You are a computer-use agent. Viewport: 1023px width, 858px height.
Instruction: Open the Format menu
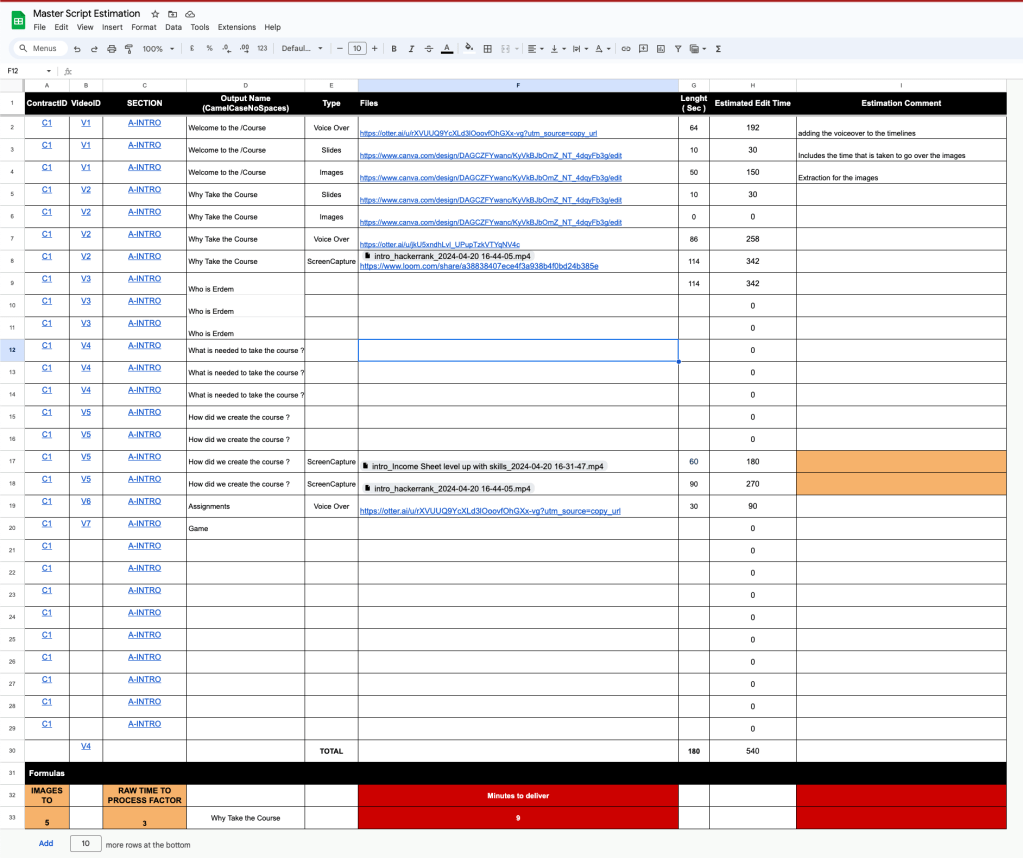point(144,27)
